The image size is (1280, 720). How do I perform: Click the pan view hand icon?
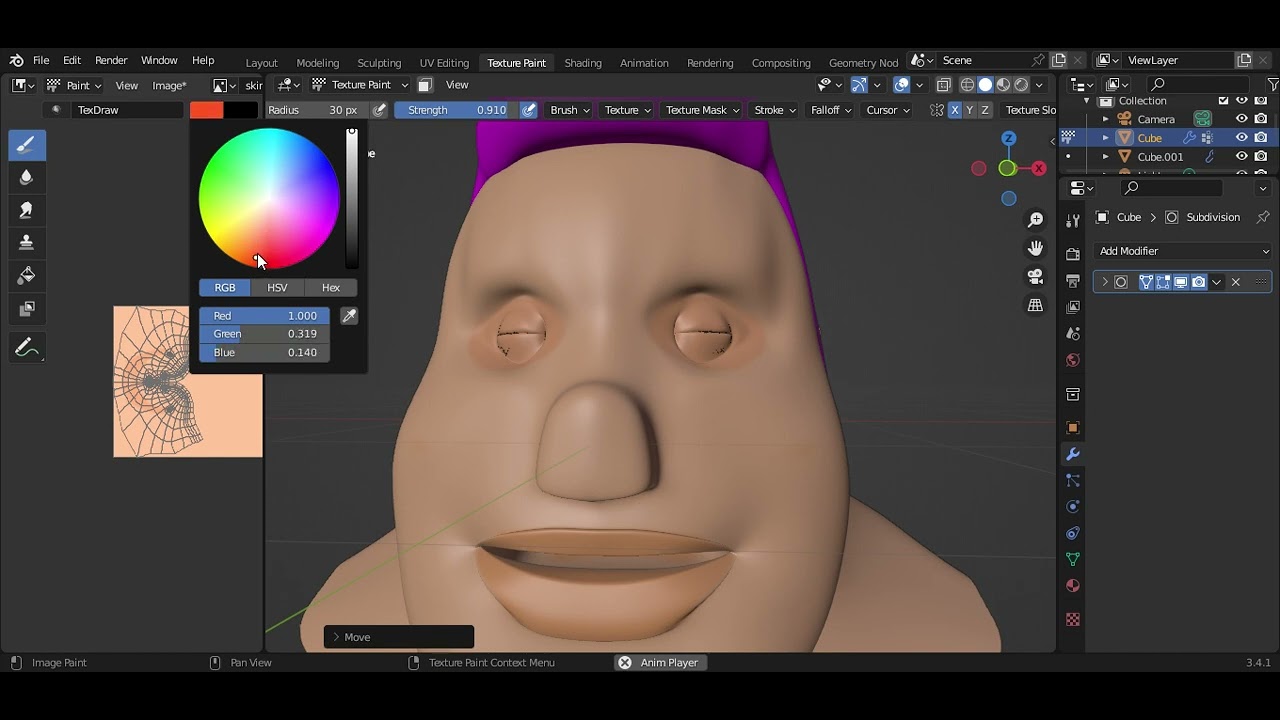click(x=1035, y=248)
